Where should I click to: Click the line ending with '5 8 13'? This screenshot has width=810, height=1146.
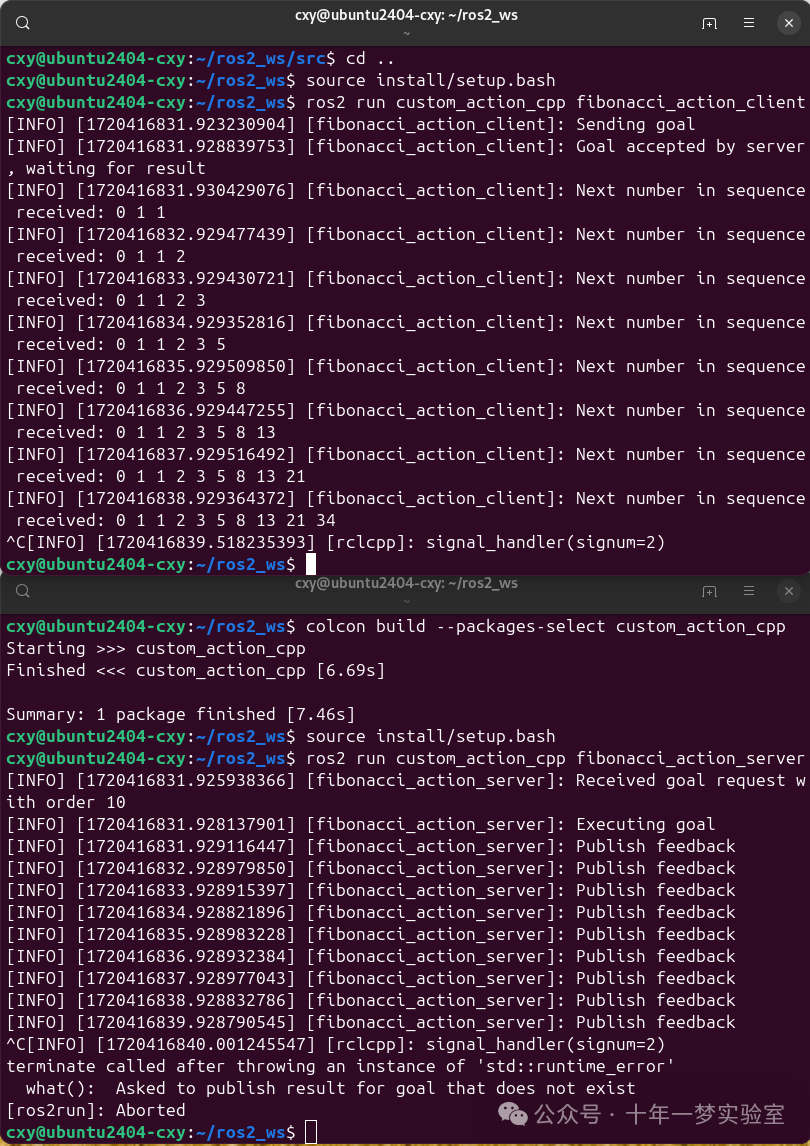pyautogui.click(x=145, y=432)
